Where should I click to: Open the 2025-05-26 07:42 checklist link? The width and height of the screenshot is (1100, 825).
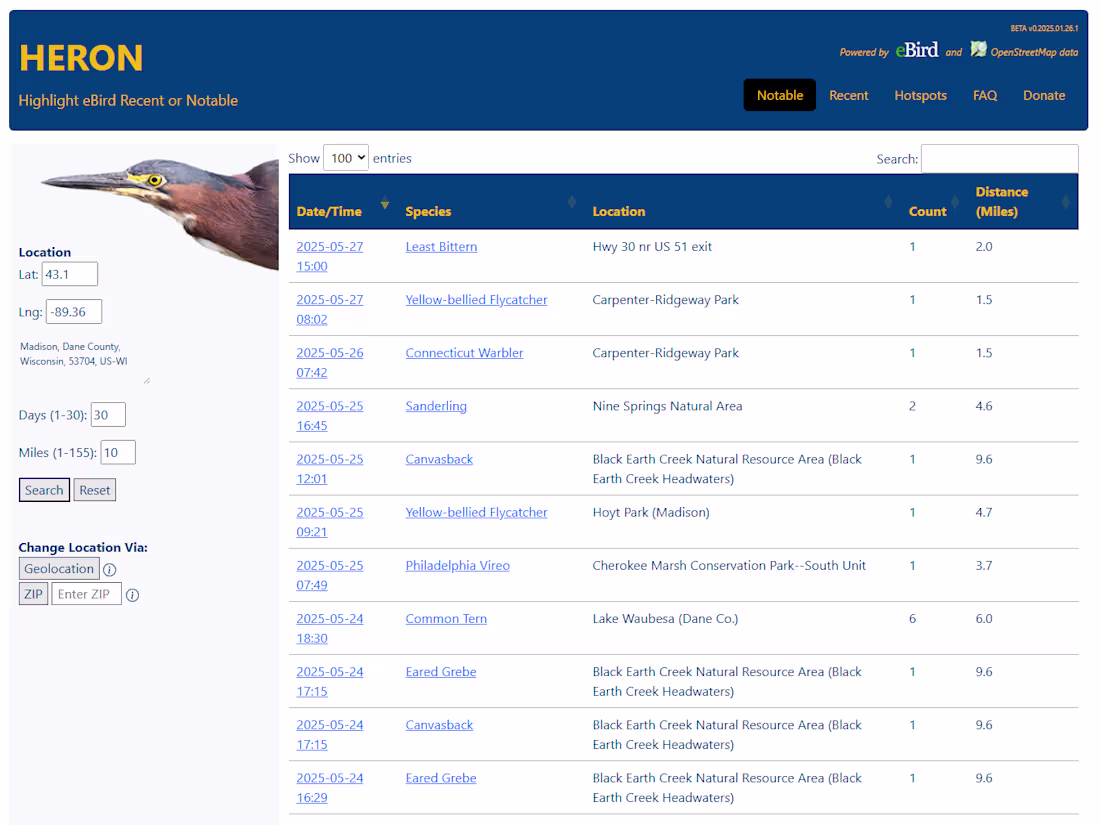pos(330,363)
